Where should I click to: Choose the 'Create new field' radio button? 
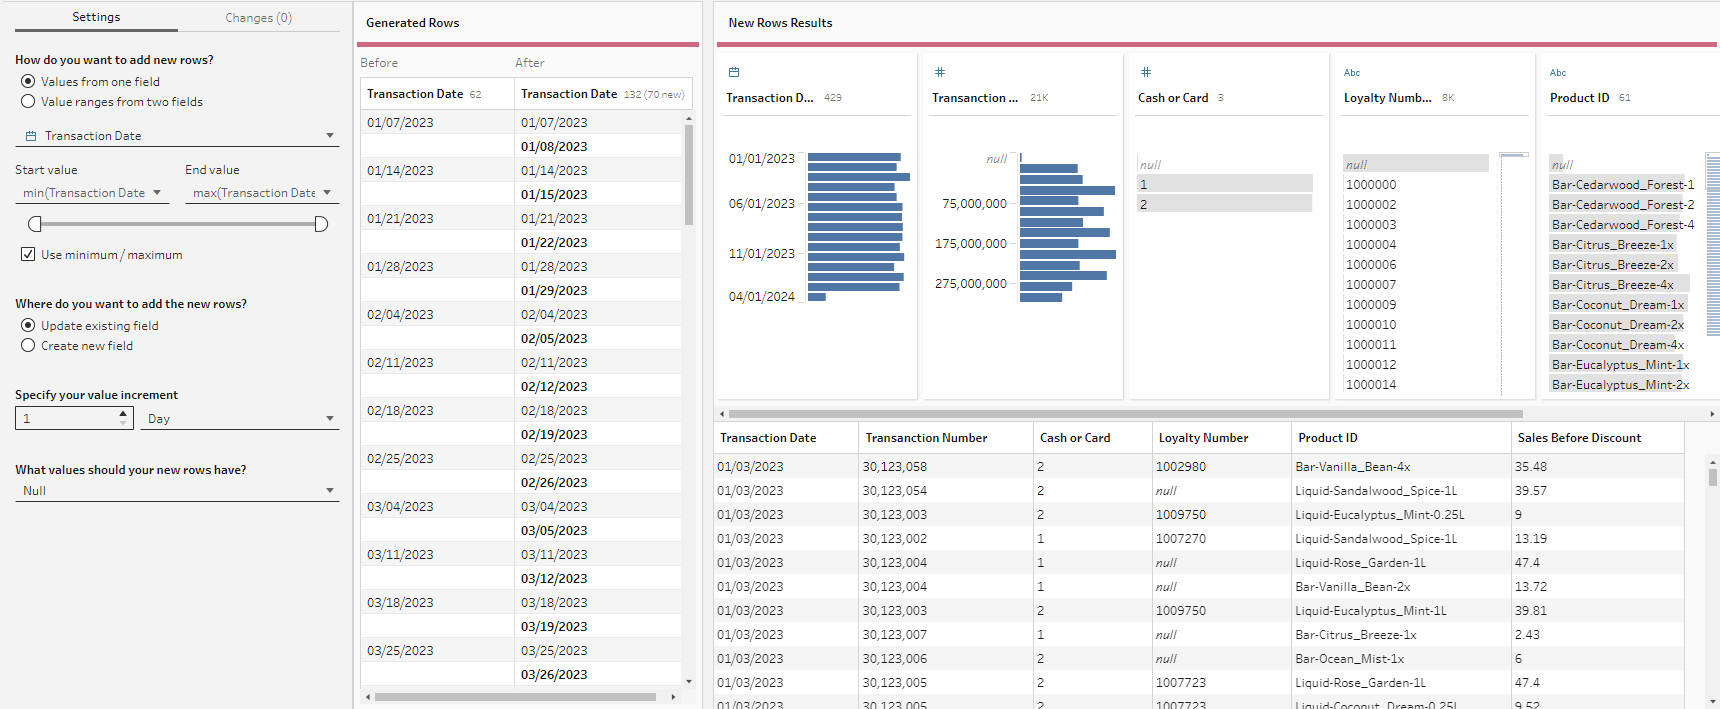[x=28, y=346]
